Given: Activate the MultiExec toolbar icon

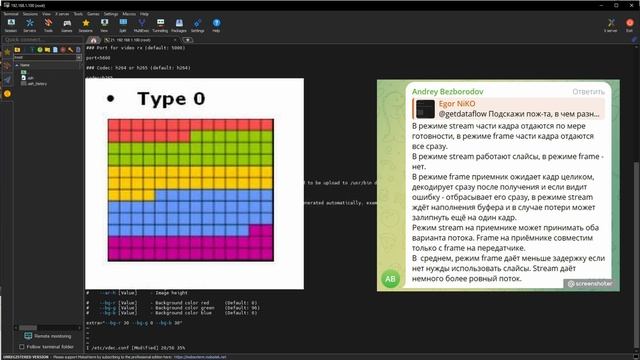Looking at the screenshot, I should point(141,25).
